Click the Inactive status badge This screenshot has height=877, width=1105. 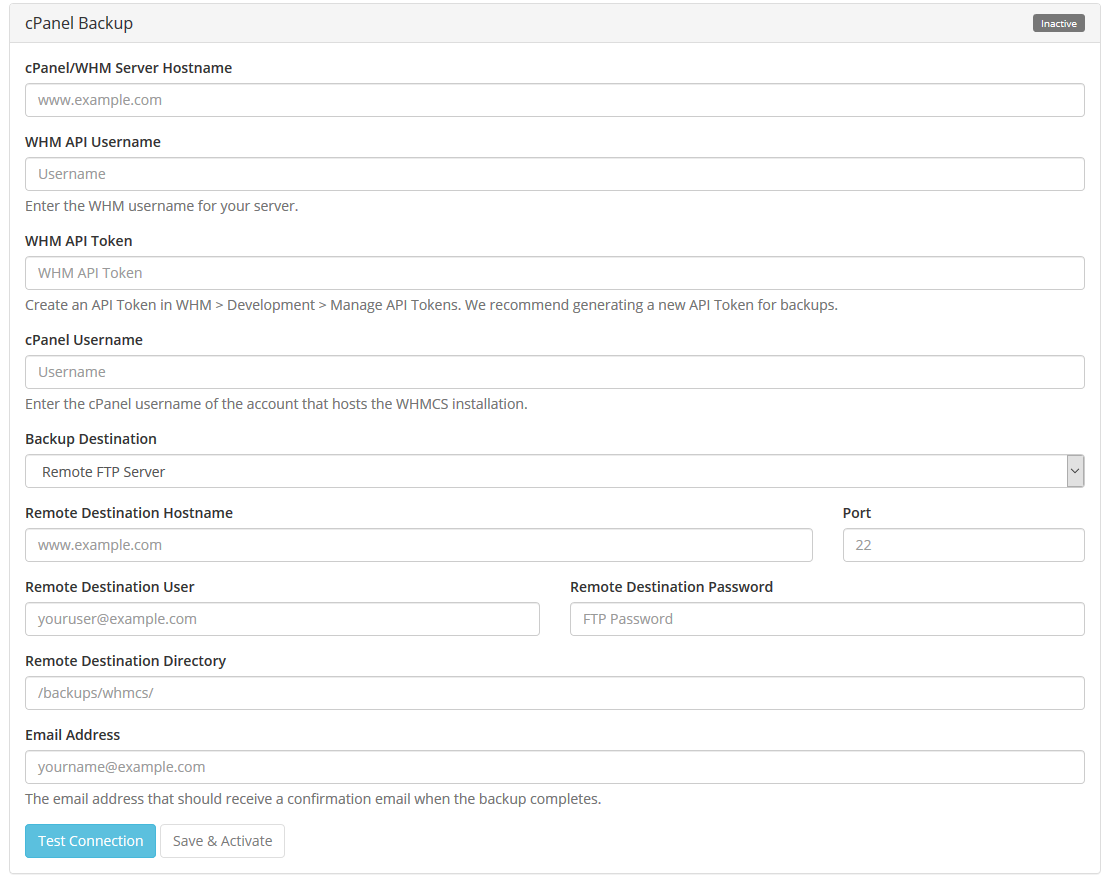(1058, 23)
